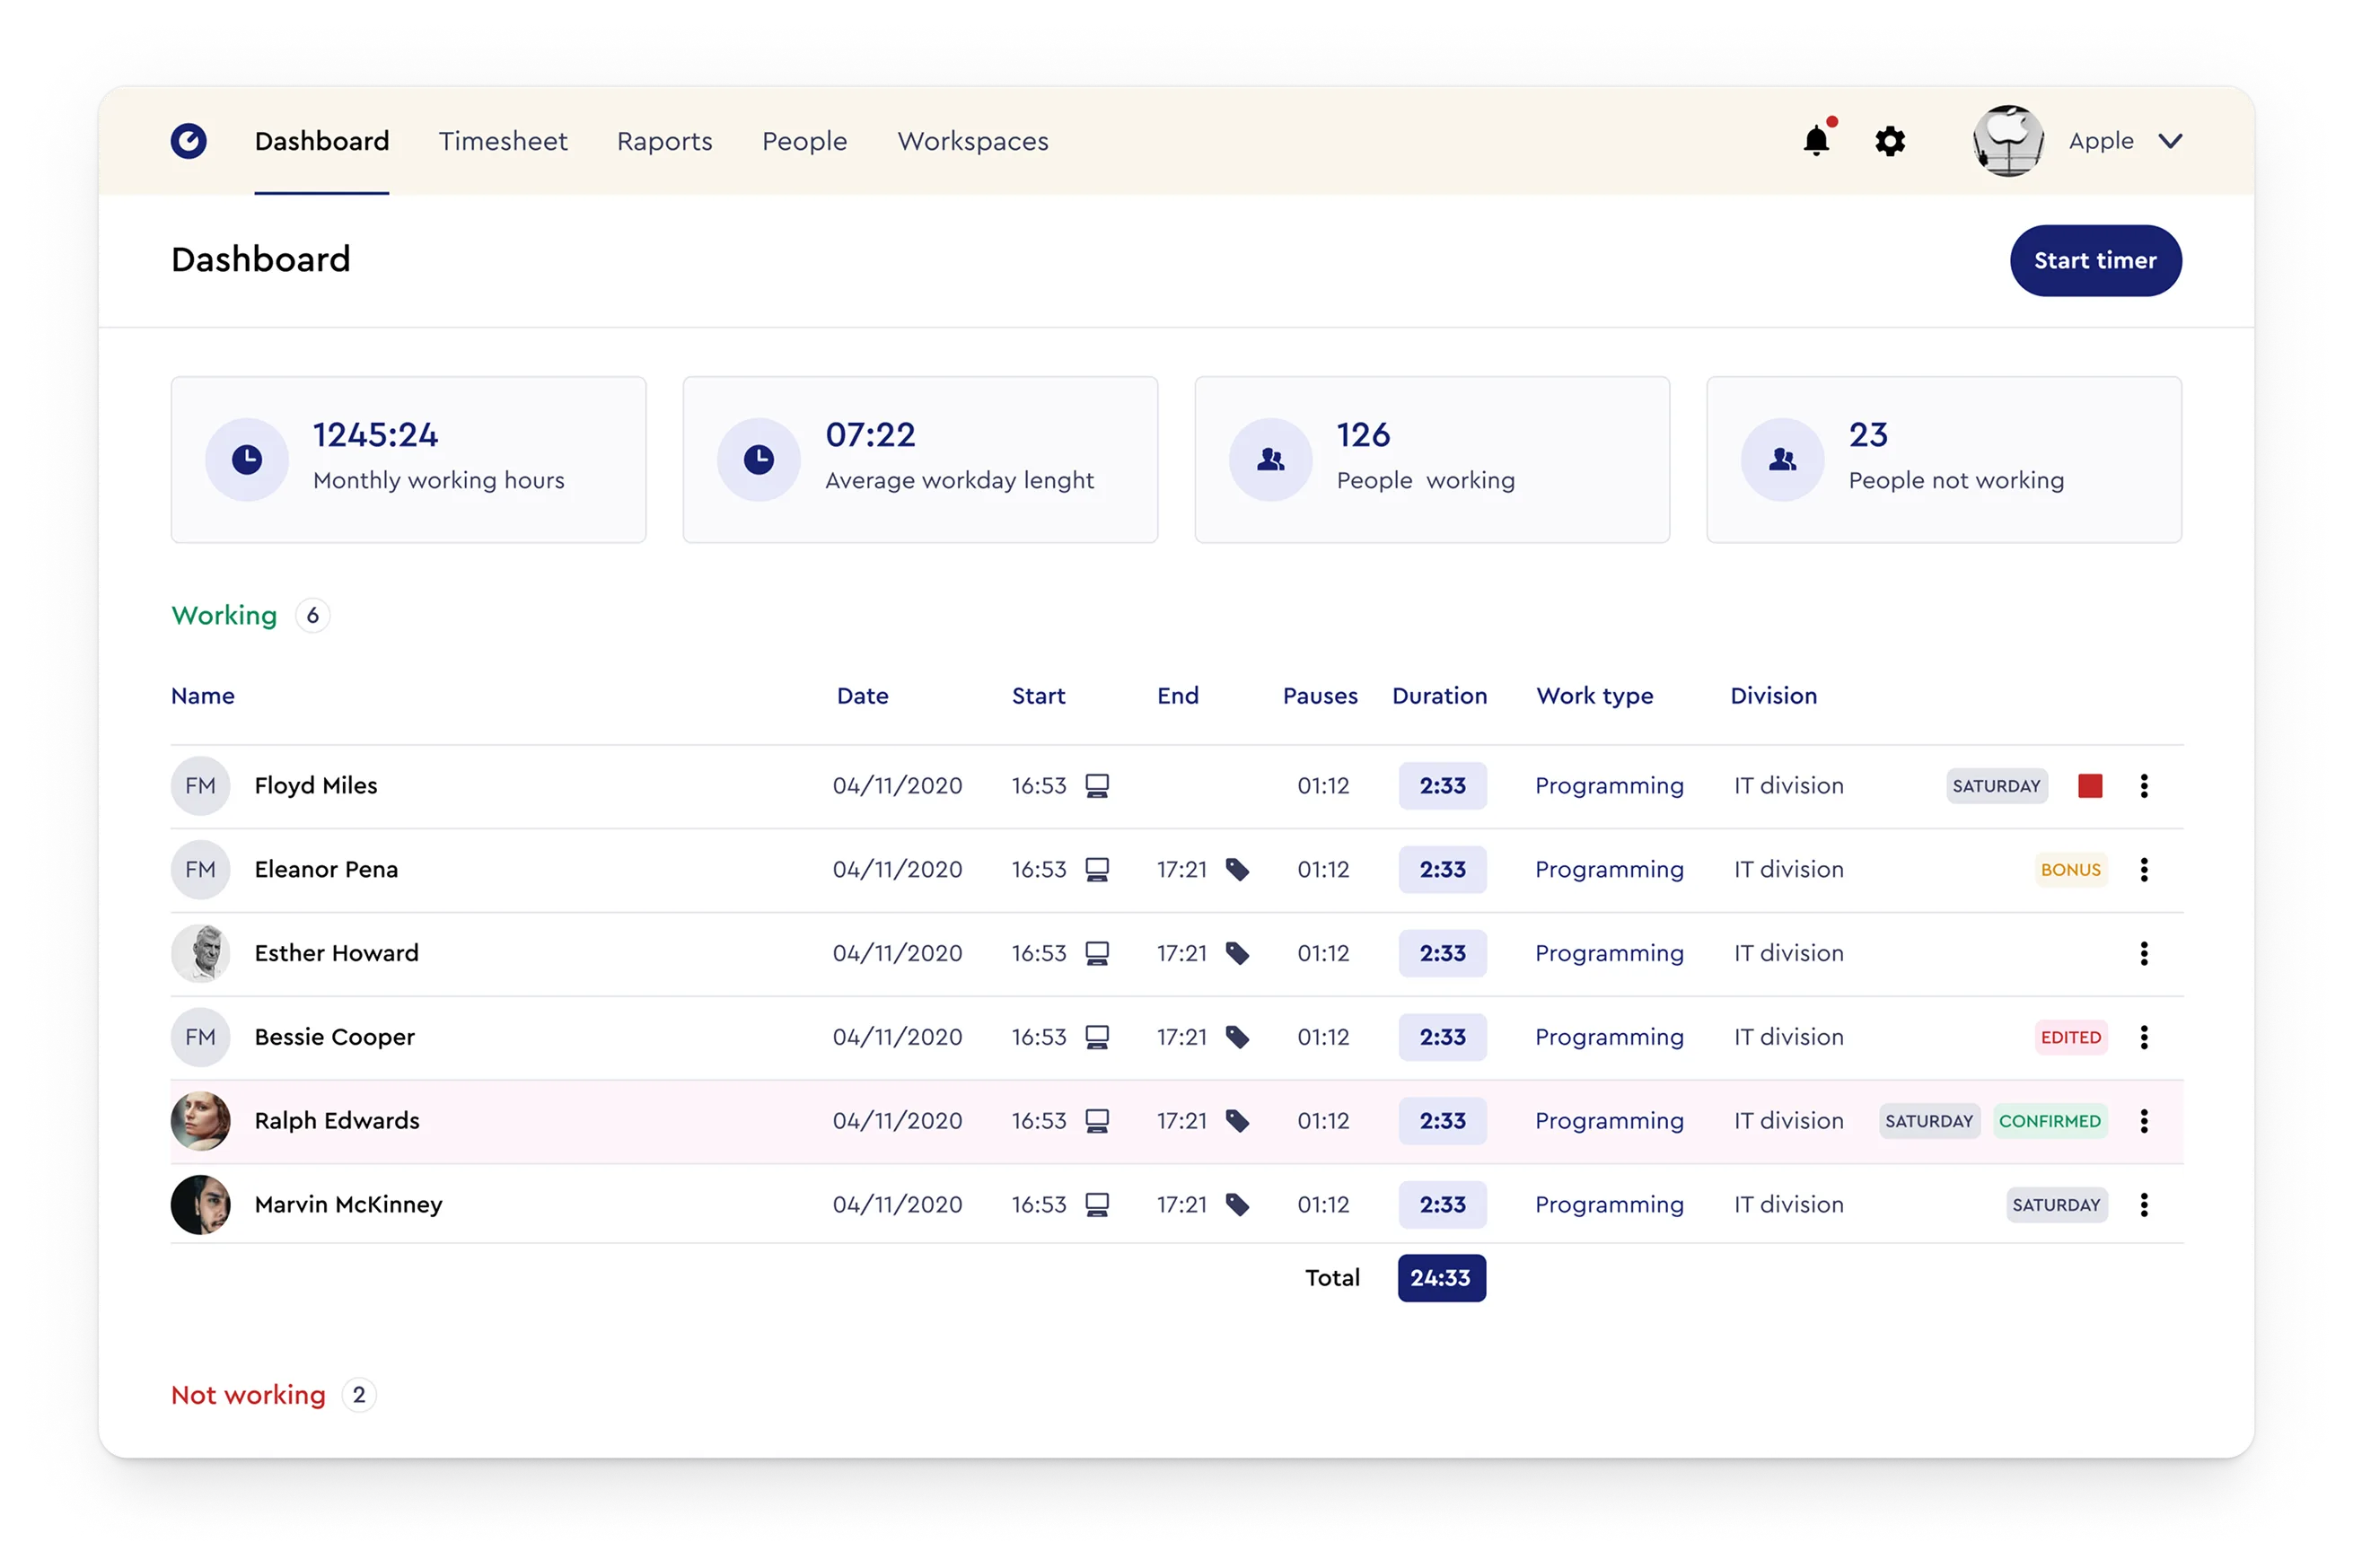
Task: Click the Average workday length clock icon
Action: [x=759, y=459]
